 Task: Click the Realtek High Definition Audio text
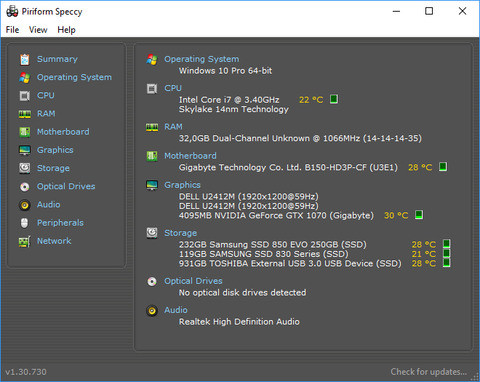[x=239, y=322]
